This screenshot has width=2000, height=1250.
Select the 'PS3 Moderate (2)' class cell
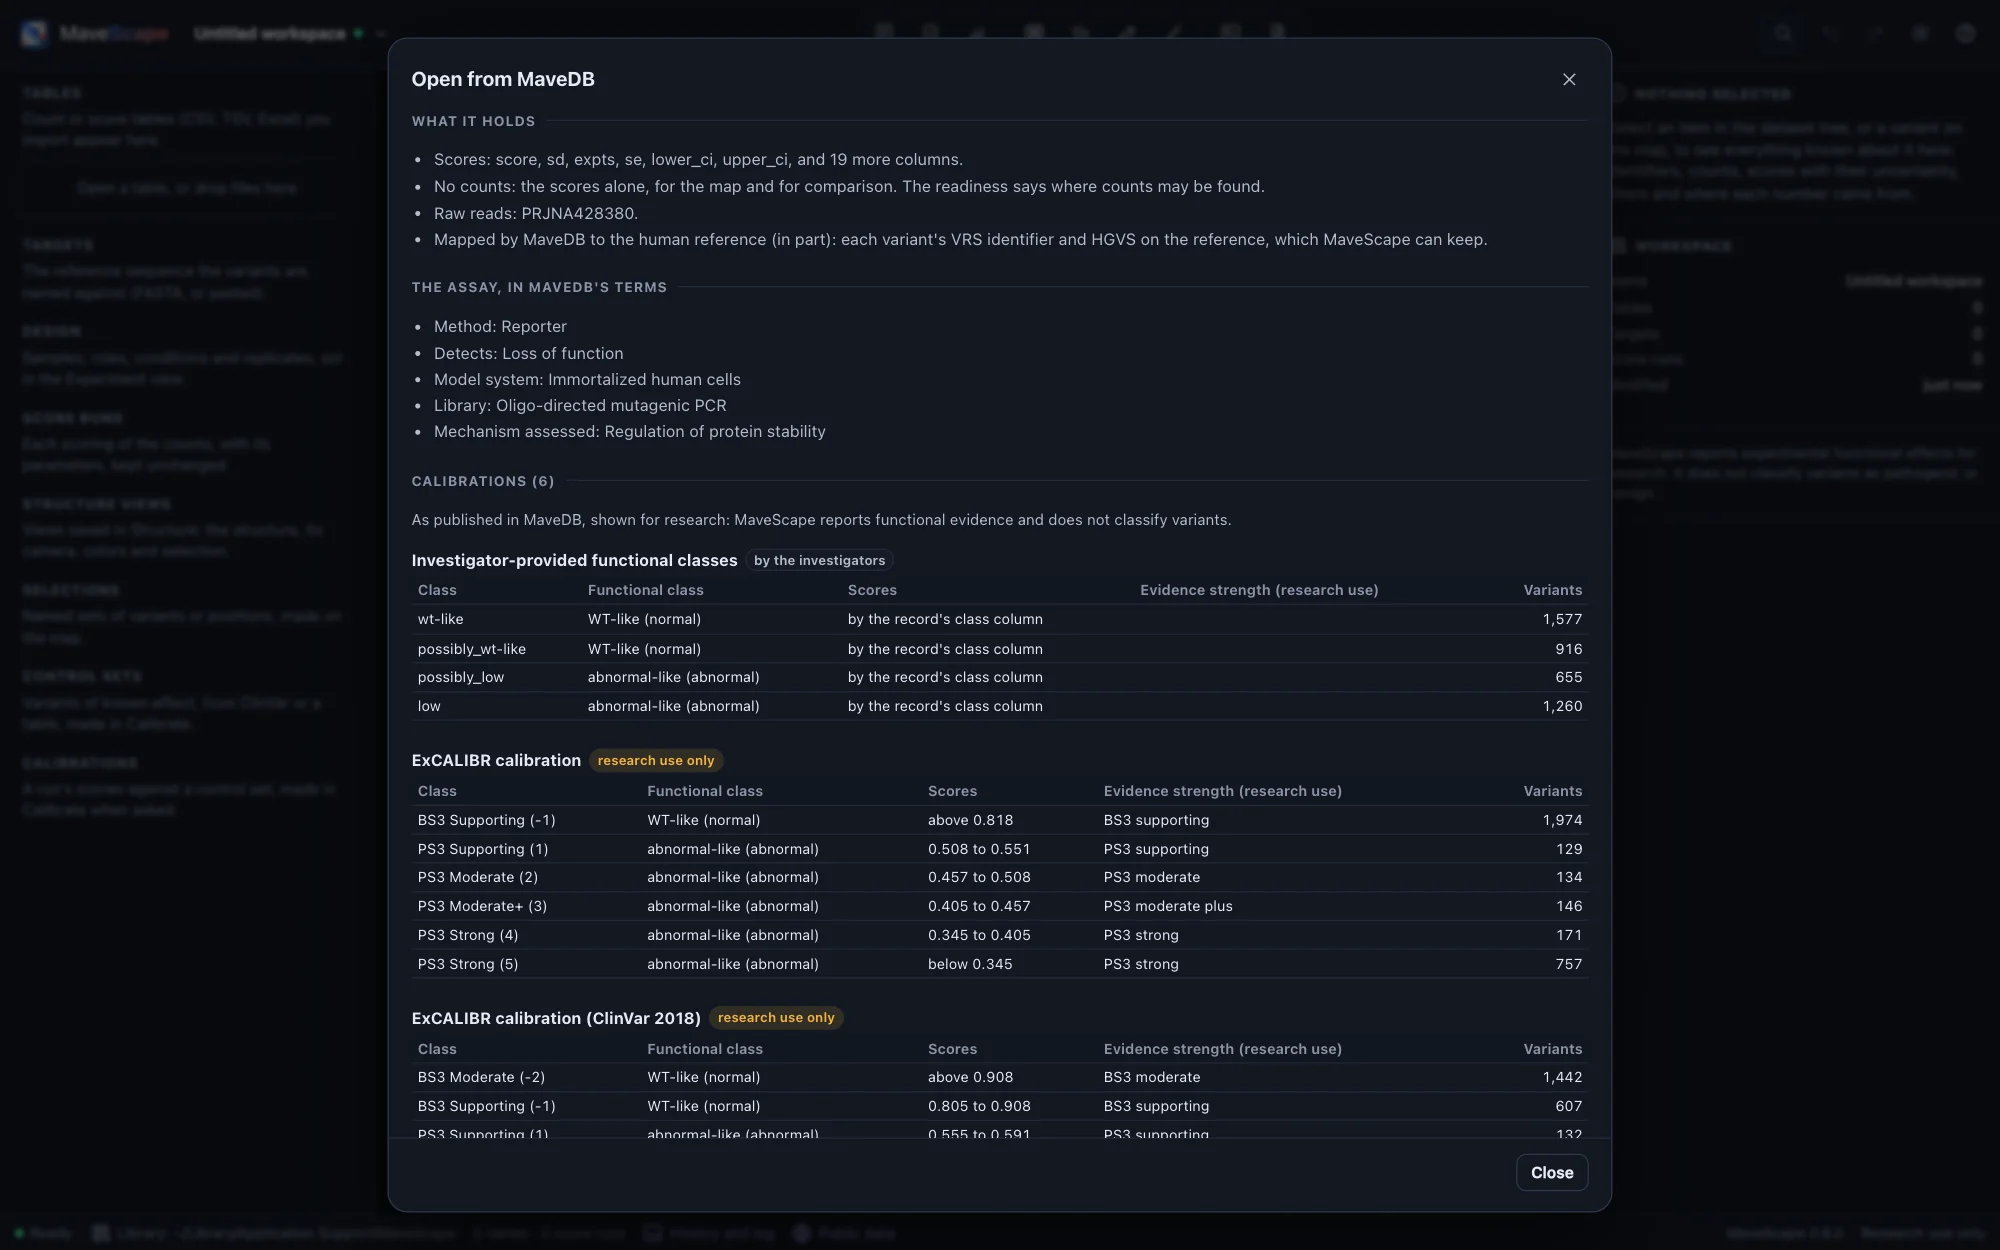[x=477, y=877]
